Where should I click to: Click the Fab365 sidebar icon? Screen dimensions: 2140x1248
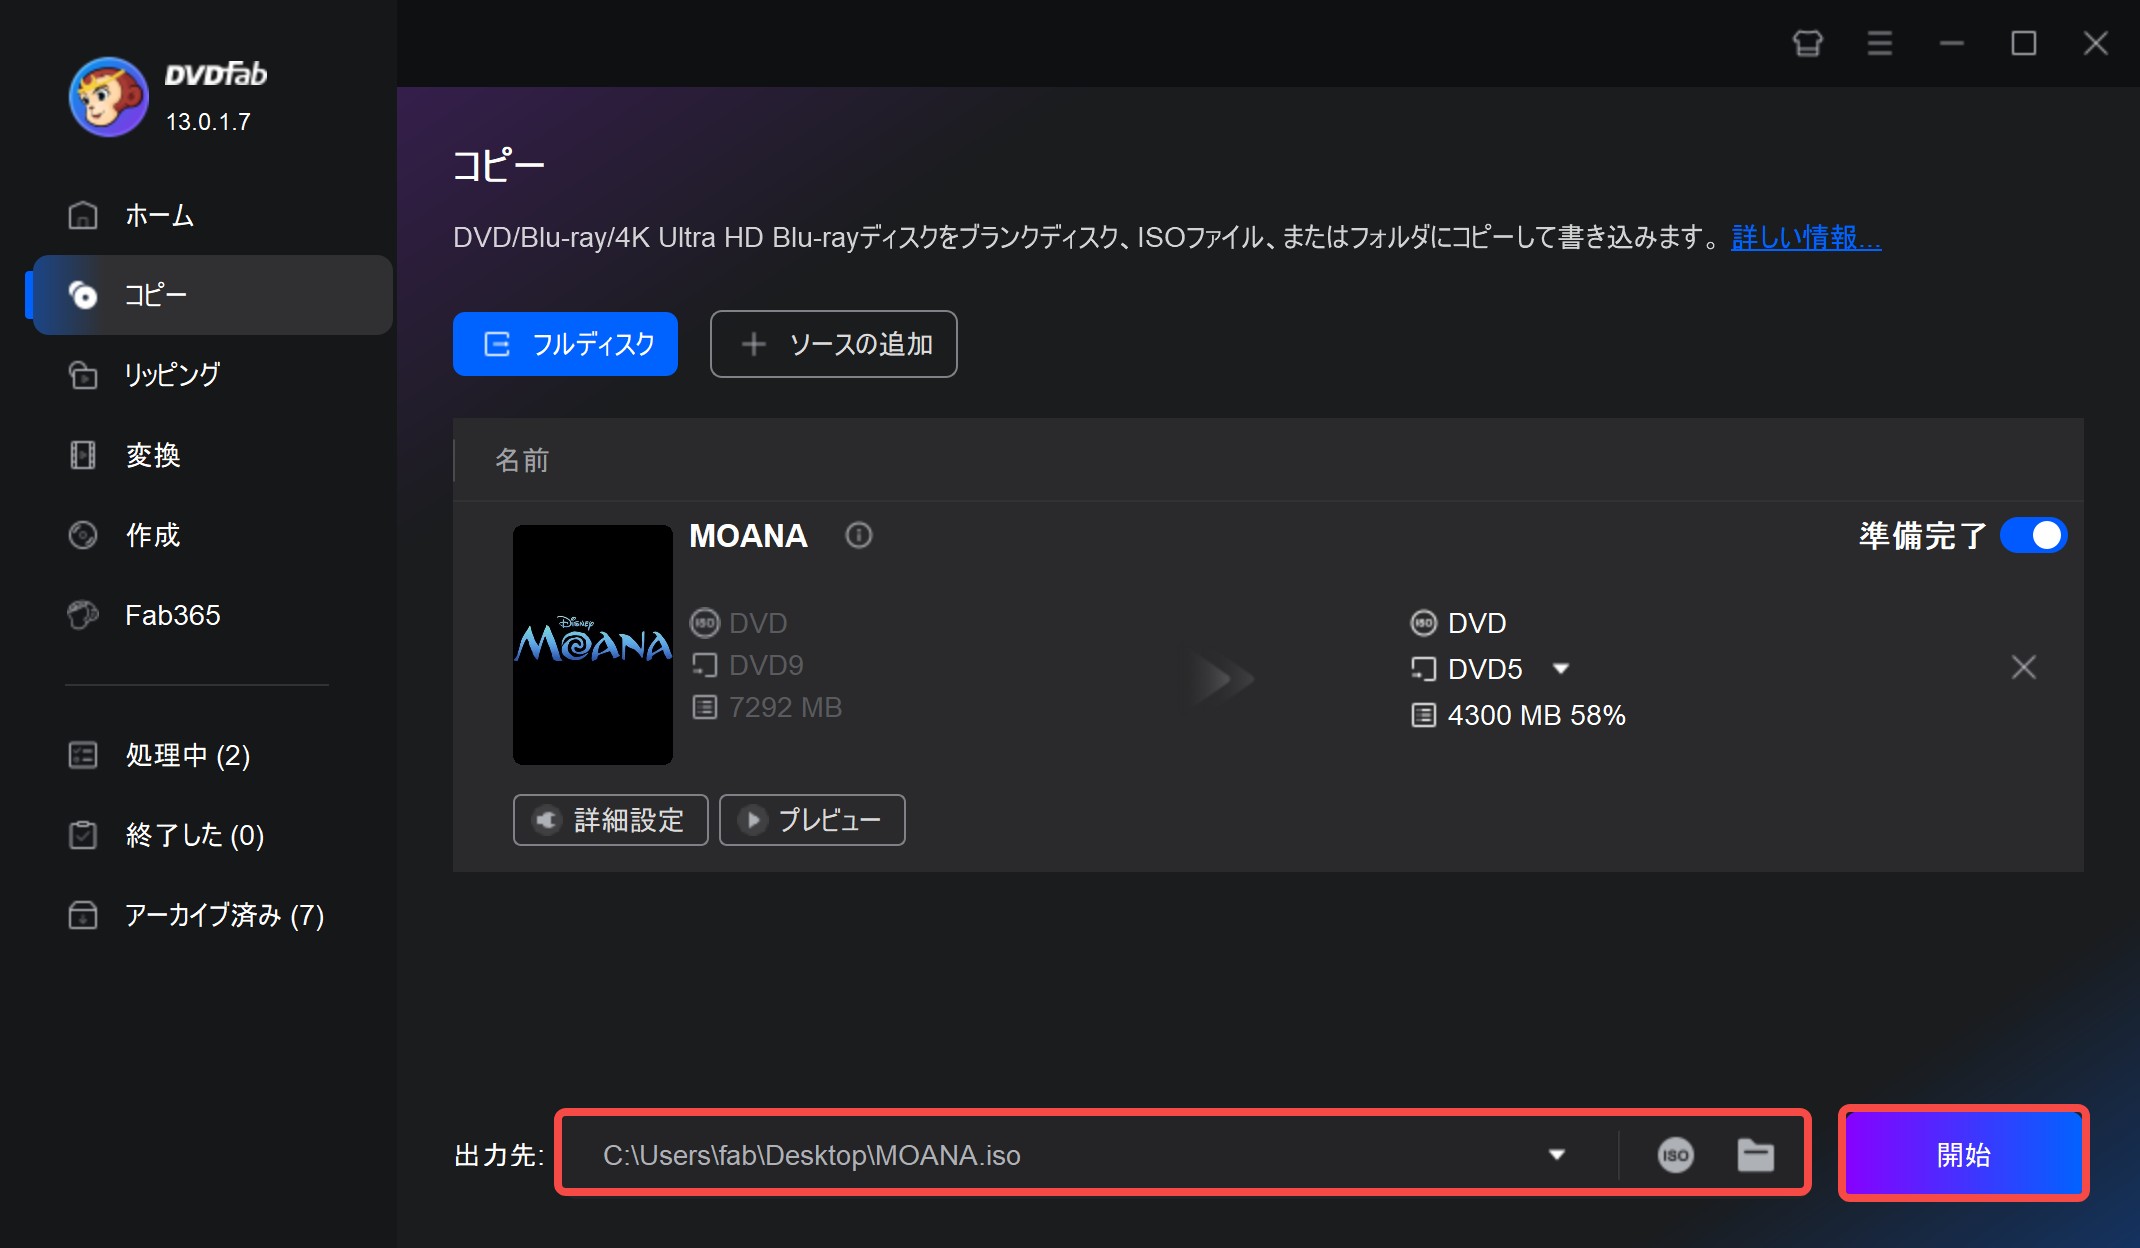(83, 615)
